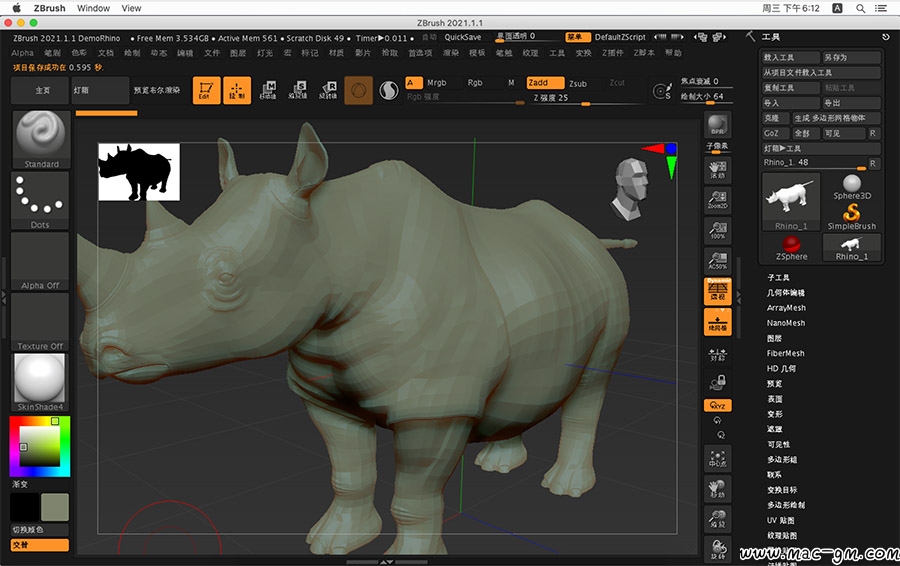Click the 载入工具 button

pyautogui.click(x=790, y=57)
